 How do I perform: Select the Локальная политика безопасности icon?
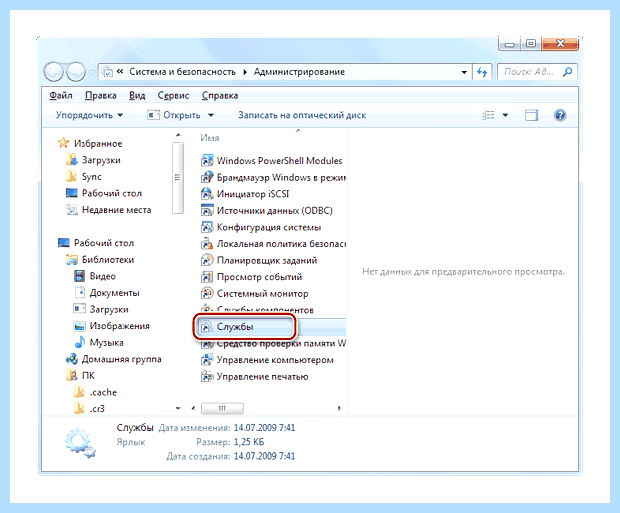click(207, 244)
